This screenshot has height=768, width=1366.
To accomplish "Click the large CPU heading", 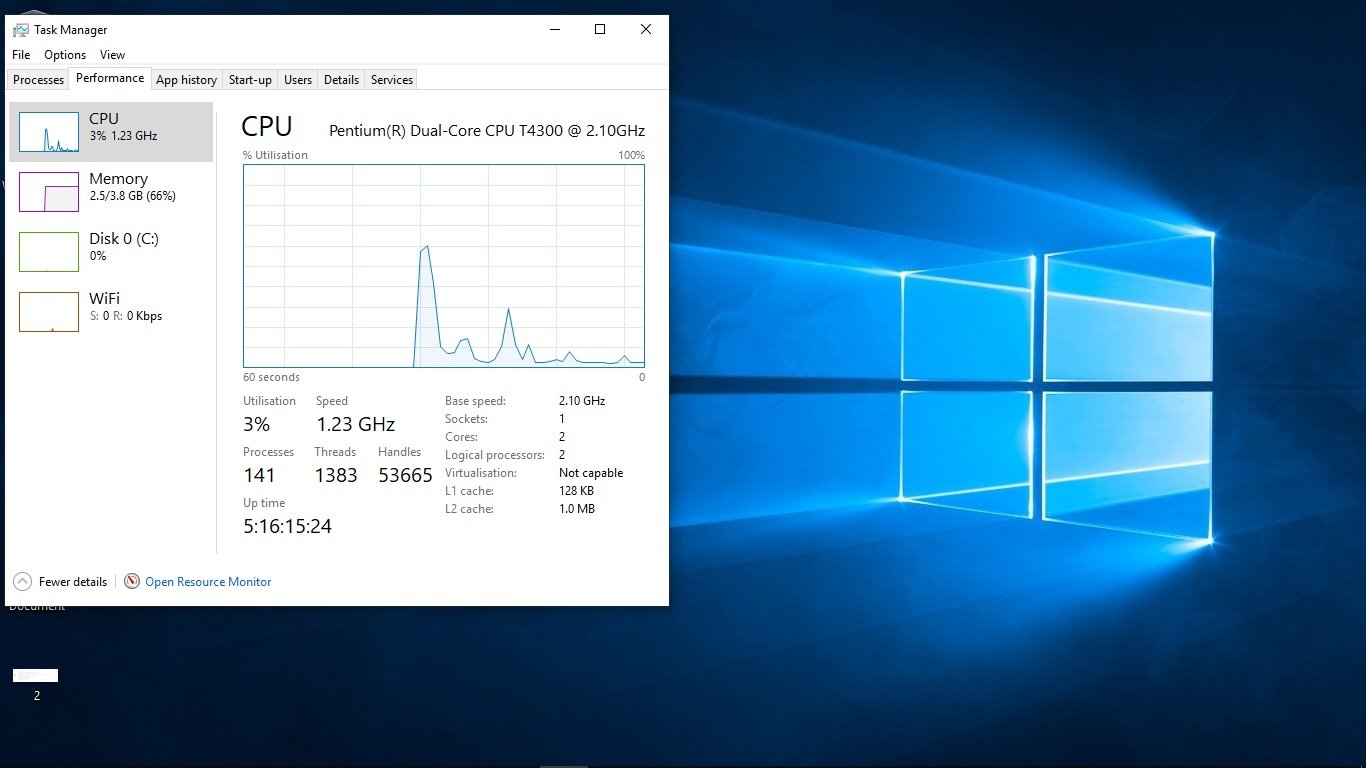I will click(267, 126).
